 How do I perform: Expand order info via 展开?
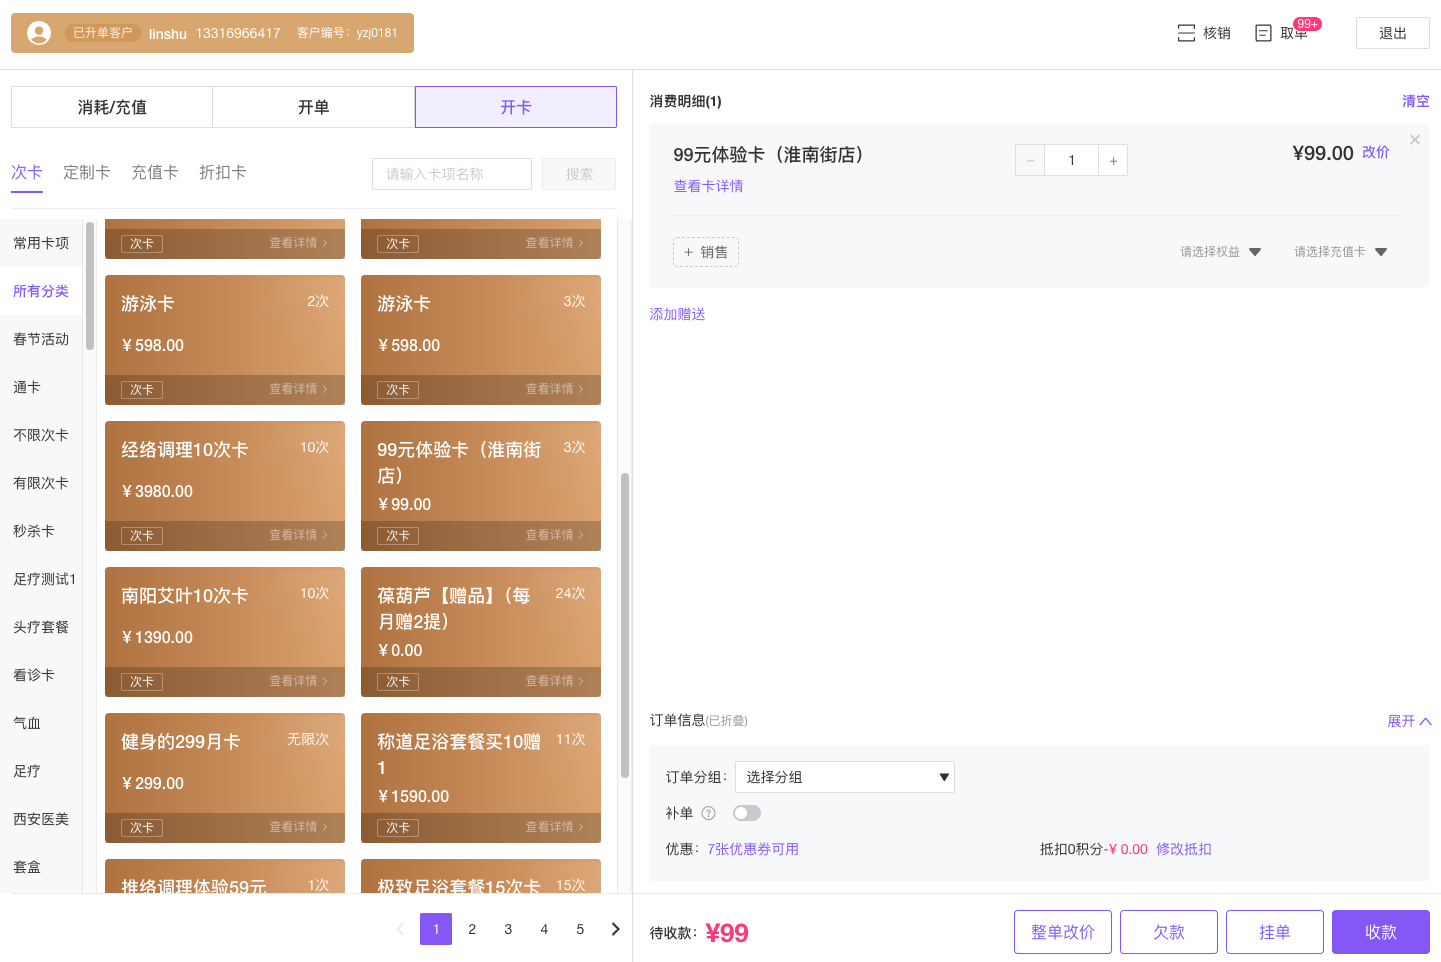click(1408, 721)
